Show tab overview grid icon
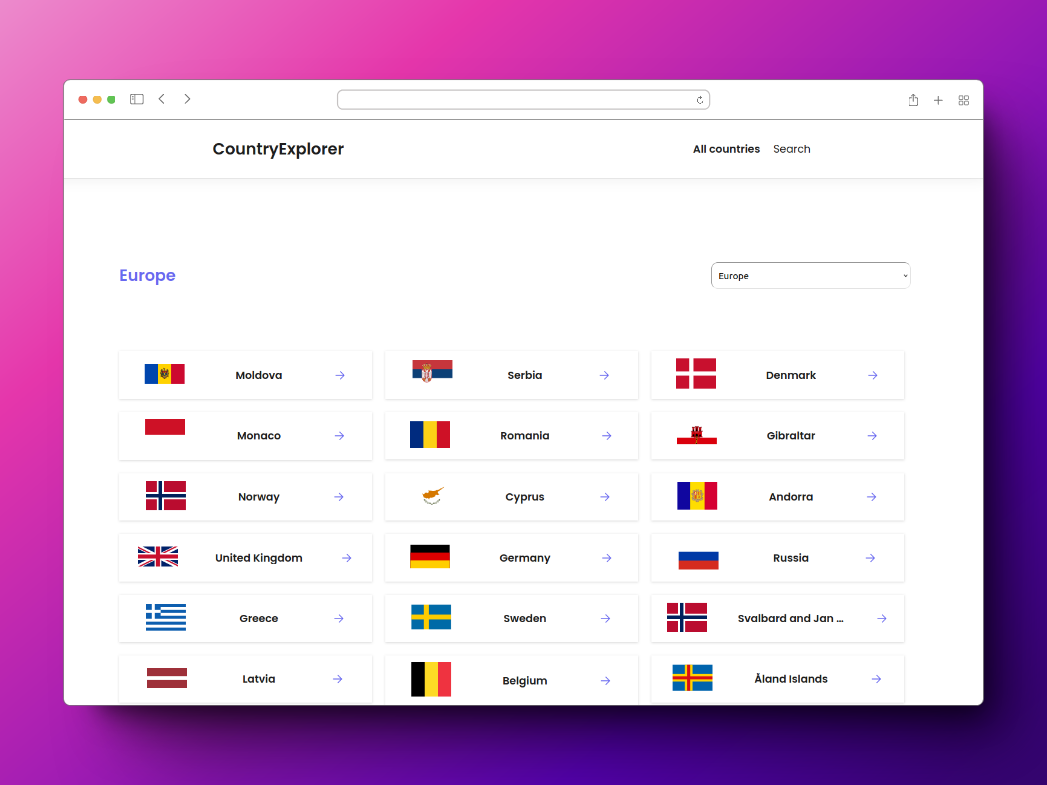The image size is (1047, 785). (964, 100)
